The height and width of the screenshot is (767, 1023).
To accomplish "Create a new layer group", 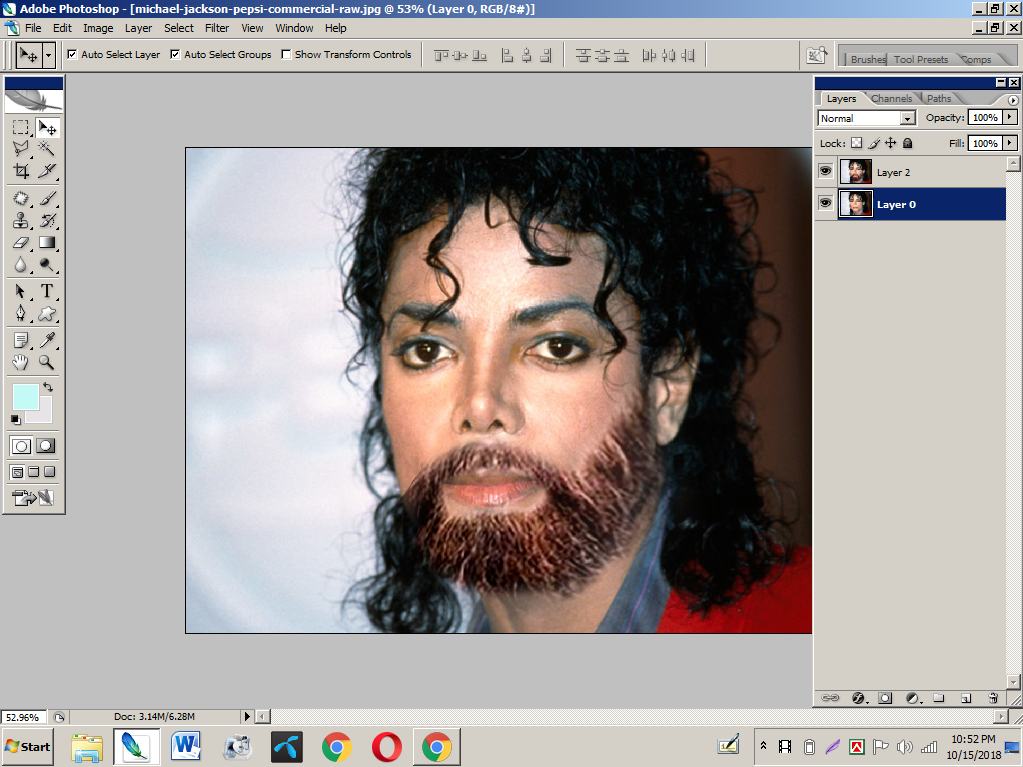I will 939,698.
